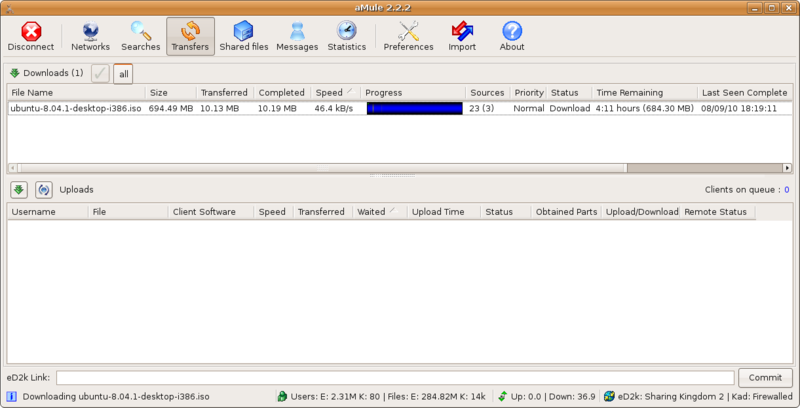Image resolution: width=800 pixels, height=408 pixels.
Task: Click the Clients on queue count
Action: [787, 190]
